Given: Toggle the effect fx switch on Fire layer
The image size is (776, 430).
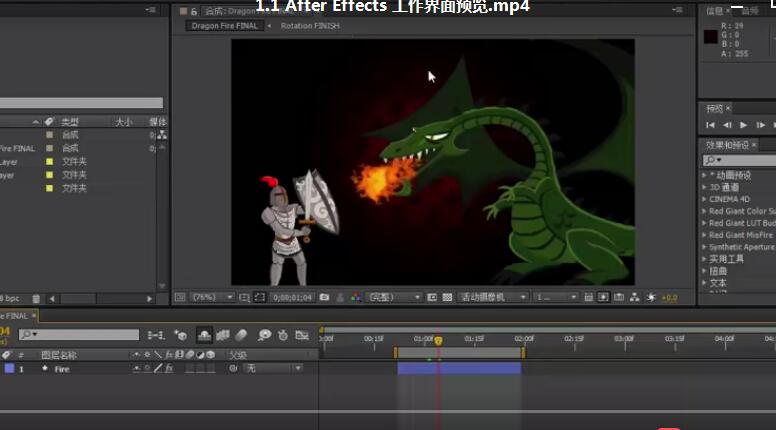Looking at the screenshot, I should (169, 369).
